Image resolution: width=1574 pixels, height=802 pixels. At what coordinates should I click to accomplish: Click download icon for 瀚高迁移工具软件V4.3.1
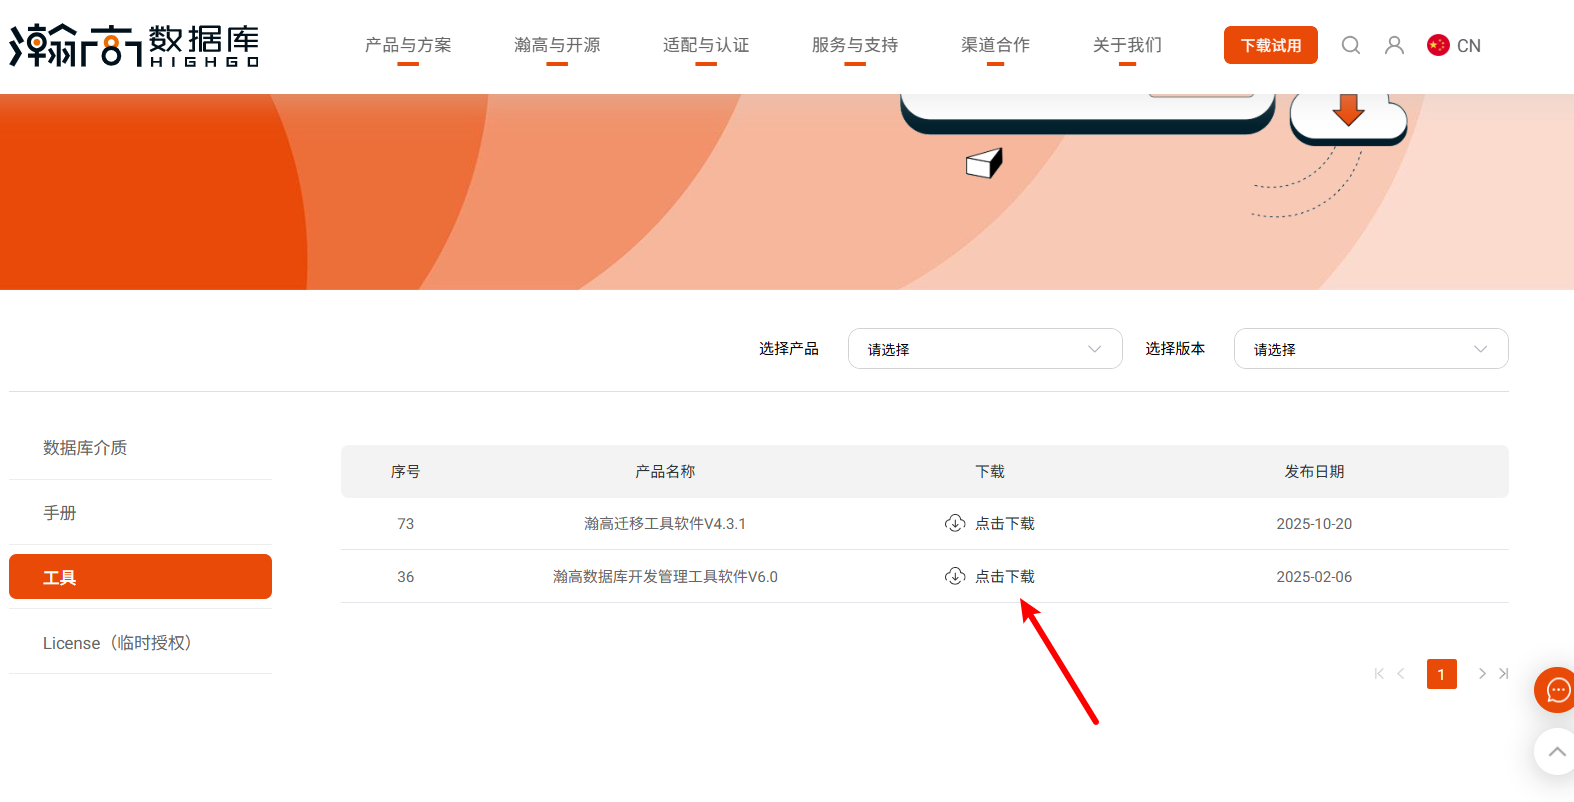955,523
